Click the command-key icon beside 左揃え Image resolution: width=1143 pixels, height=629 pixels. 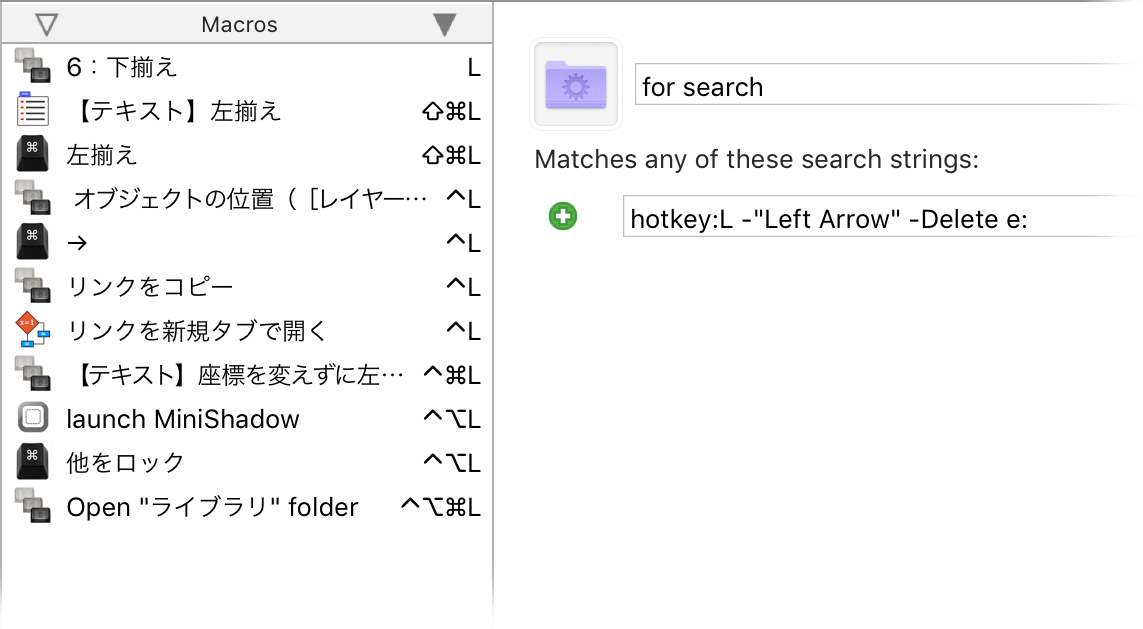[x=33, y=155]
